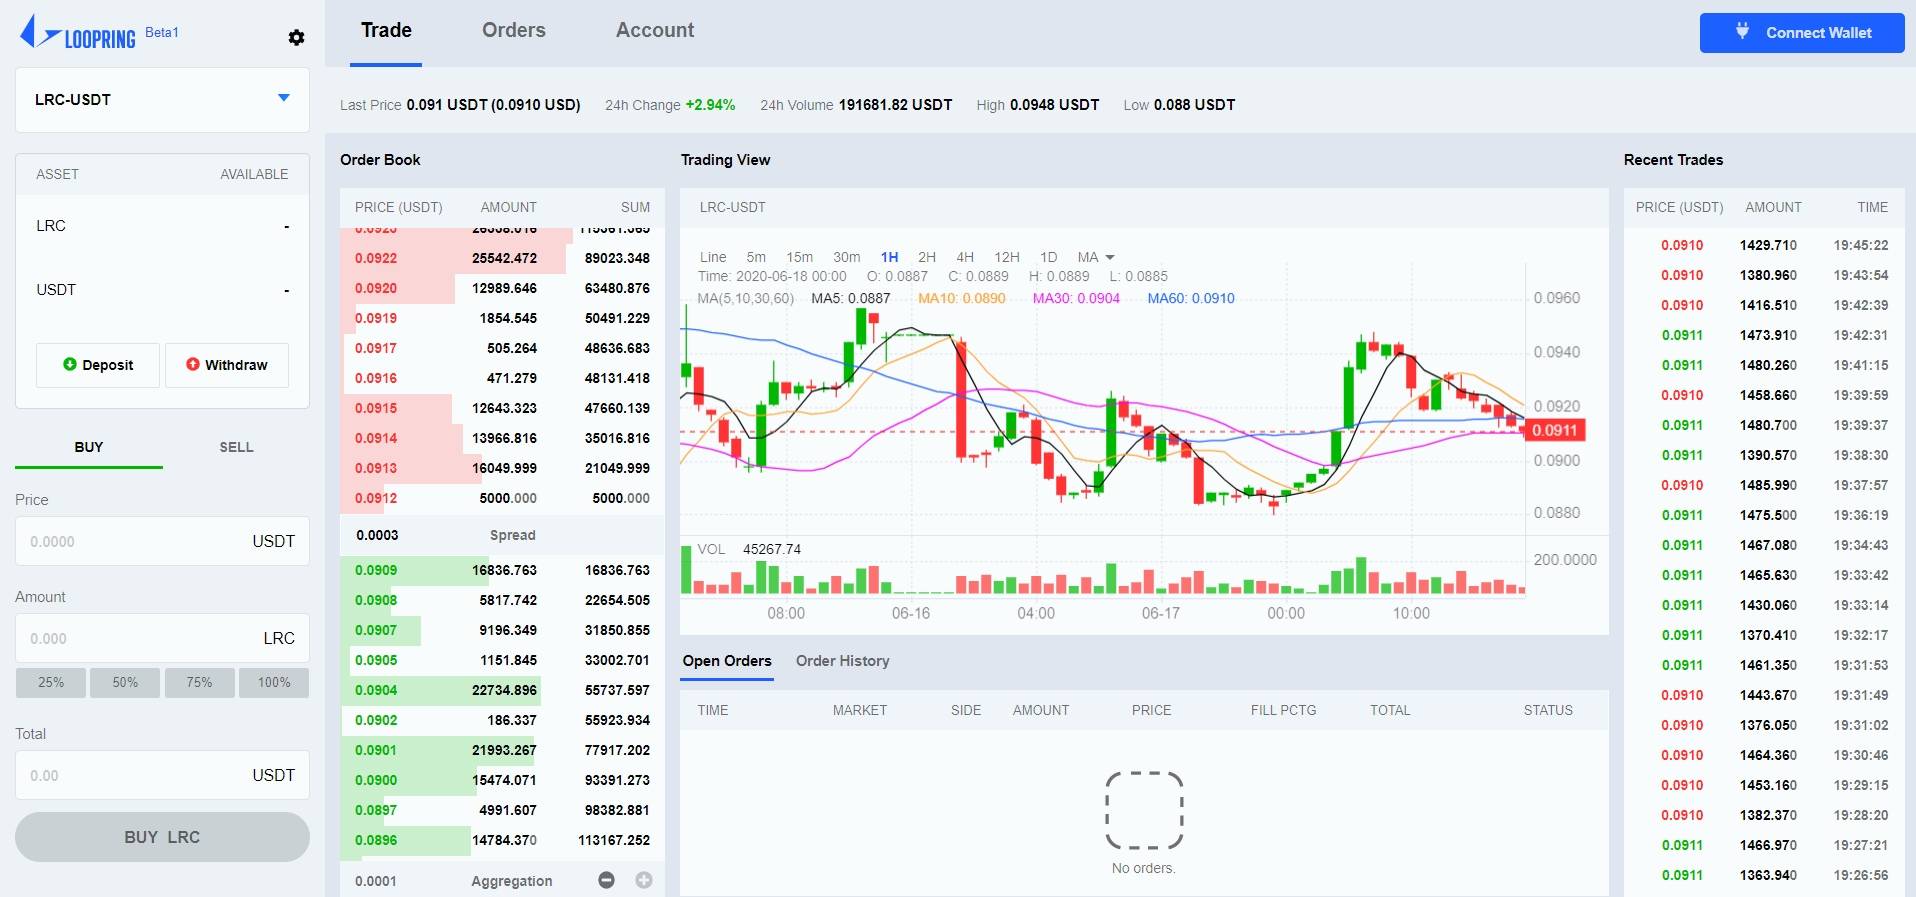The width and height of the screenshot is (1916, 897).
Task: Click bid price 0.0900 in order book
Action: tap(376, 780)
